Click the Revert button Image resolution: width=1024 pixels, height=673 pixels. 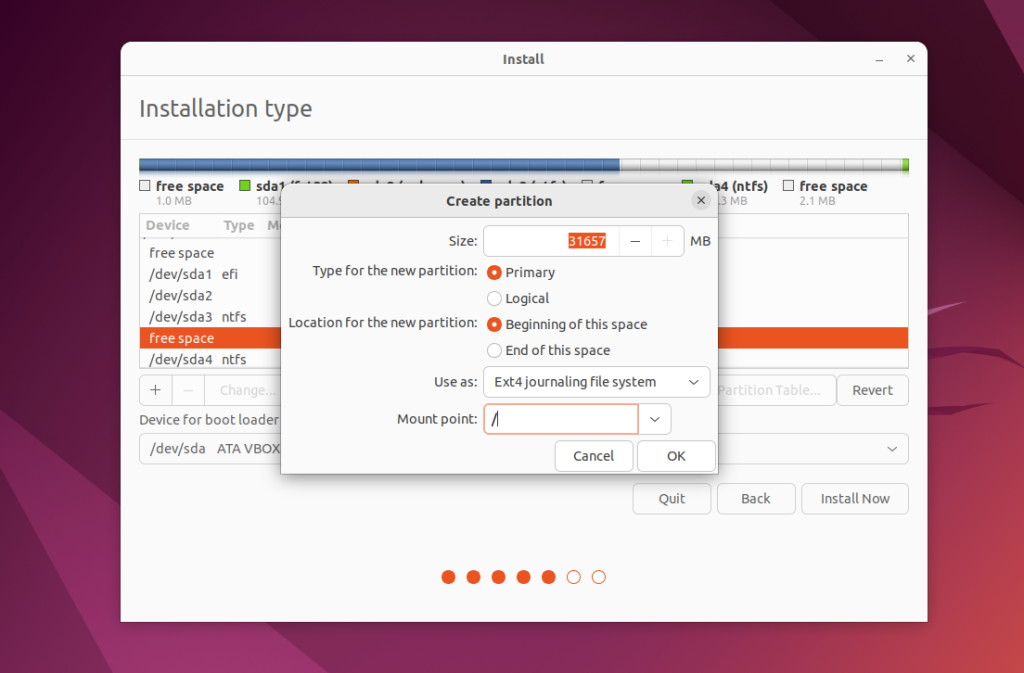[x=872, y=390]
